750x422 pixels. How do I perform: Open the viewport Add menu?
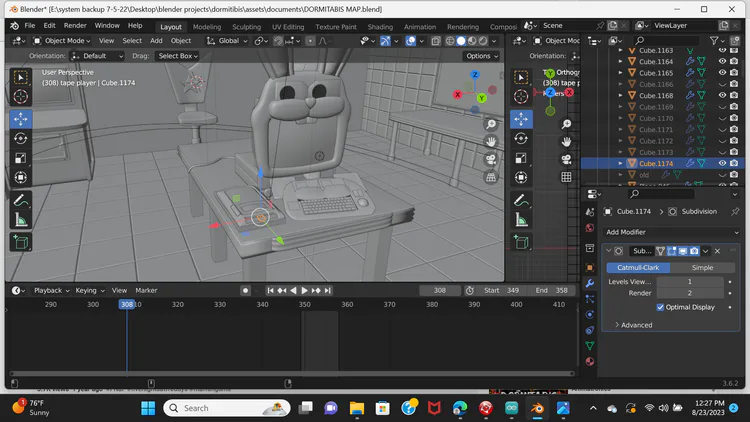pyautogui.click(x=156, y=41)
